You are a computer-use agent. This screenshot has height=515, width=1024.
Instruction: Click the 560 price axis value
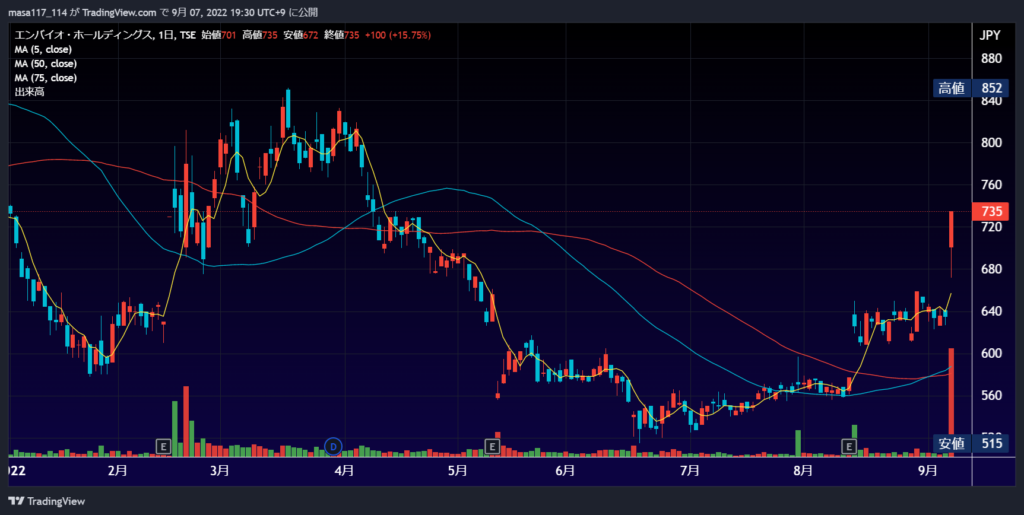coord(991,395)
